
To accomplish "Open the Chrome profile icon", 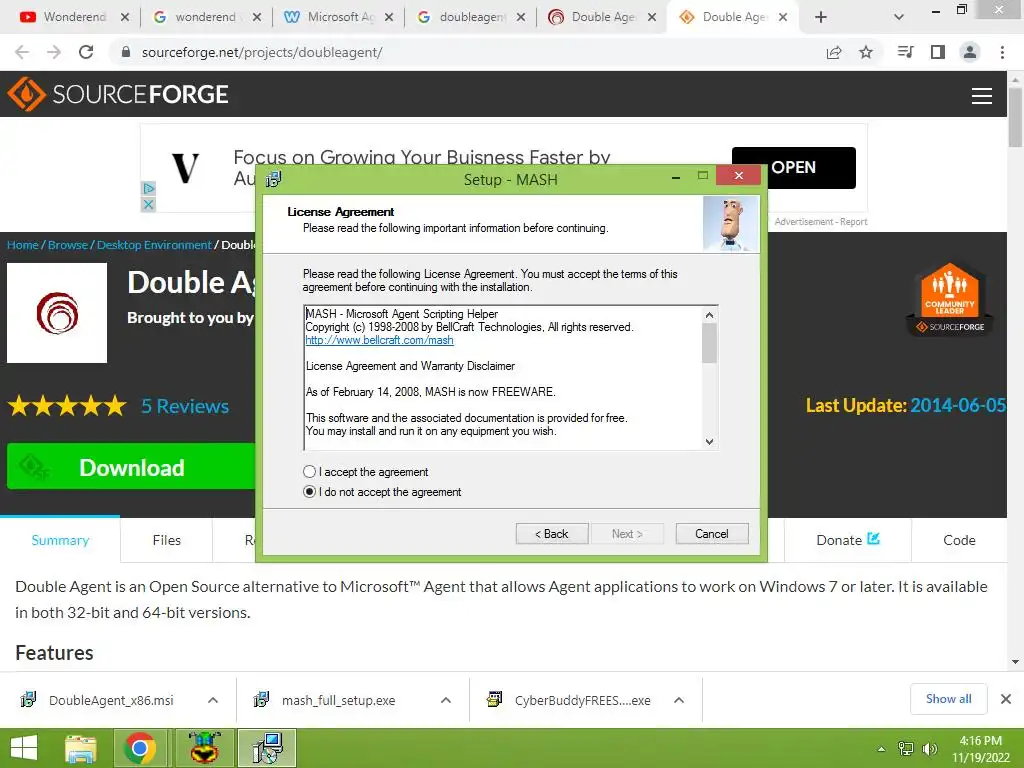I will tap(970, 52).
